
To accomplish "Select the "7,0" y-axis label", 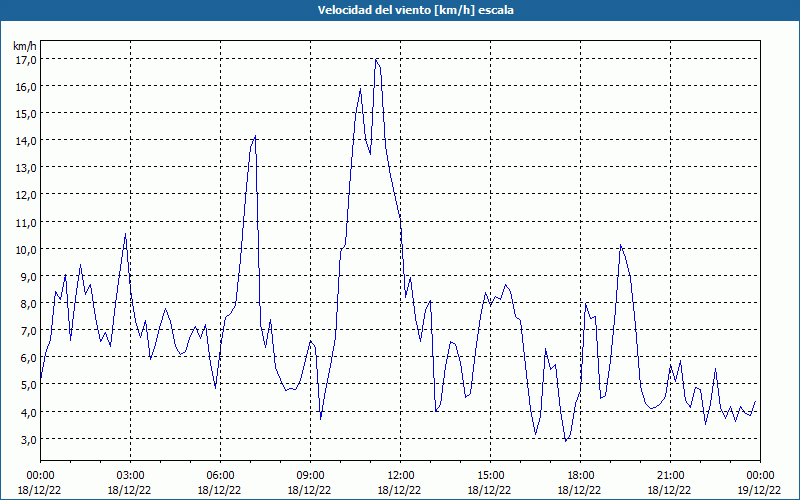I will pos(28,331).
